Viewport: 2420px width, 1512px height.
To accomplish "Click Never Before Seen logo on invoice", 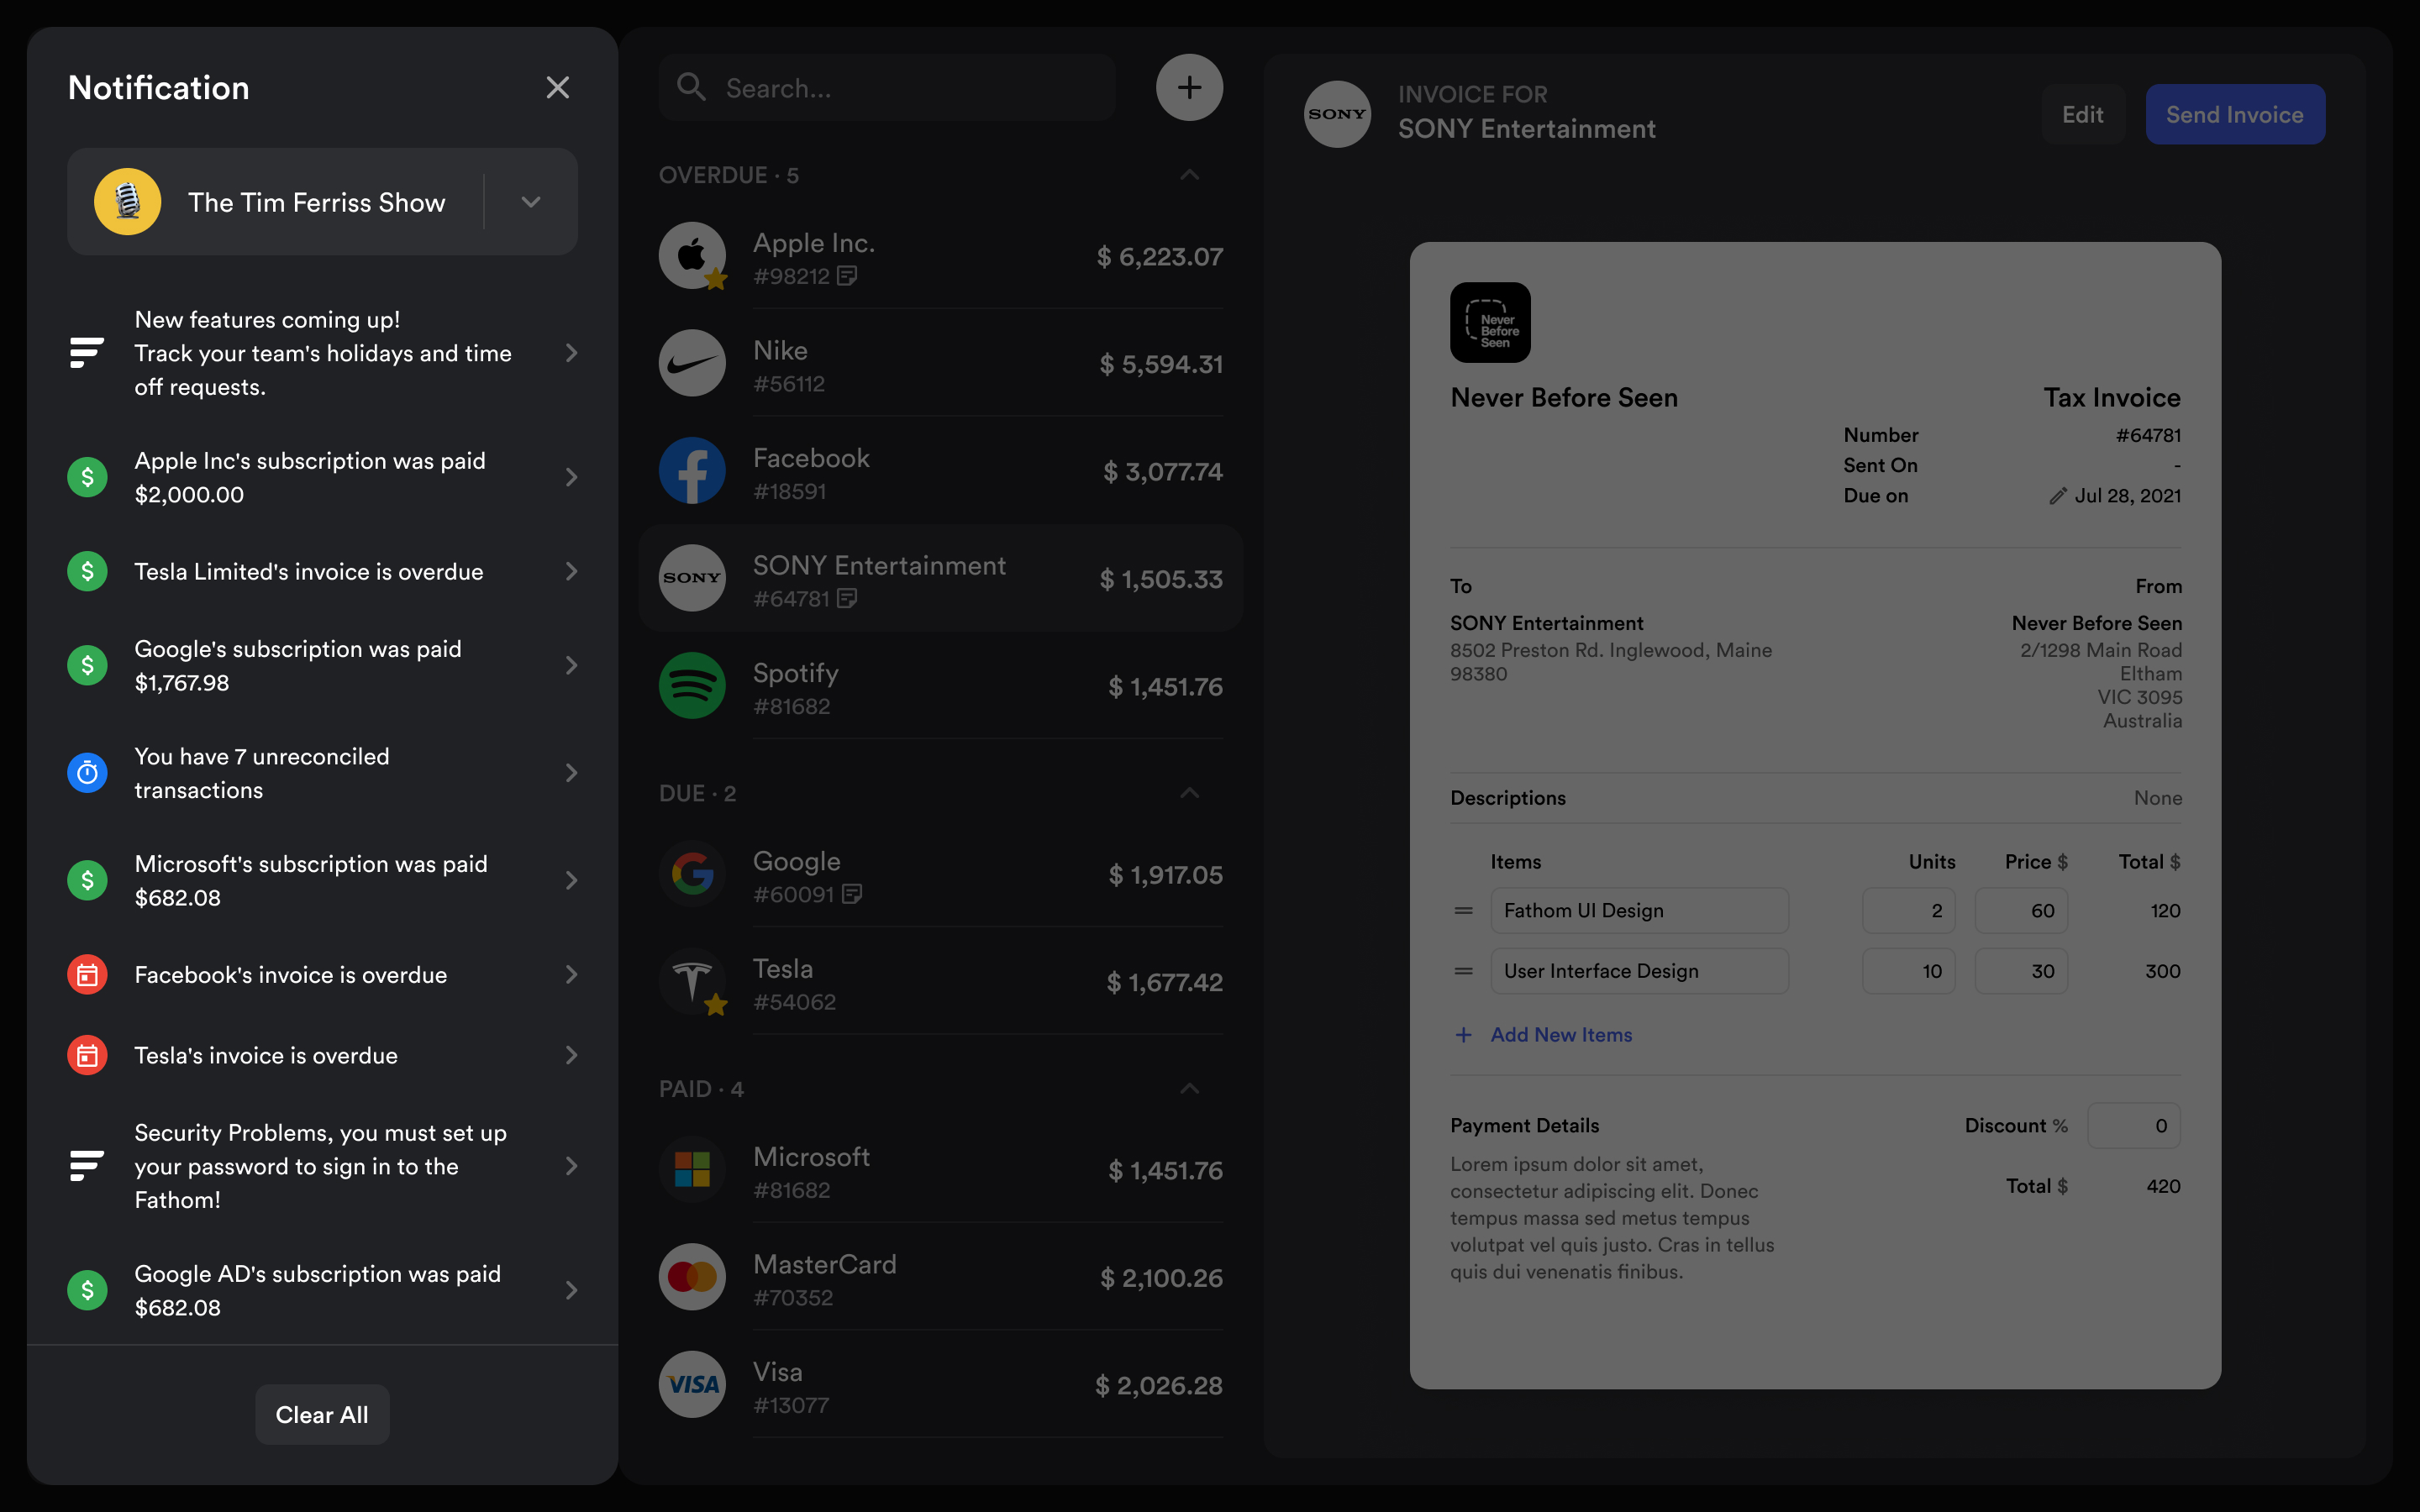I will click(1490, 322).
